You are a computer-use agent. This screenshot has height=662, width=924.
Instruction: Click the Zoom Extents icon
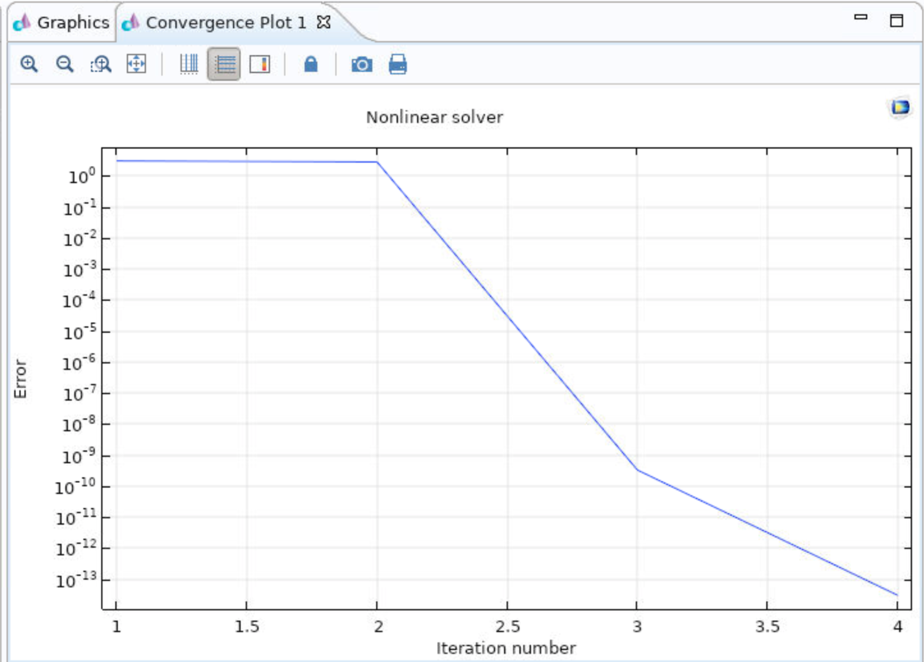pos(136,65)
